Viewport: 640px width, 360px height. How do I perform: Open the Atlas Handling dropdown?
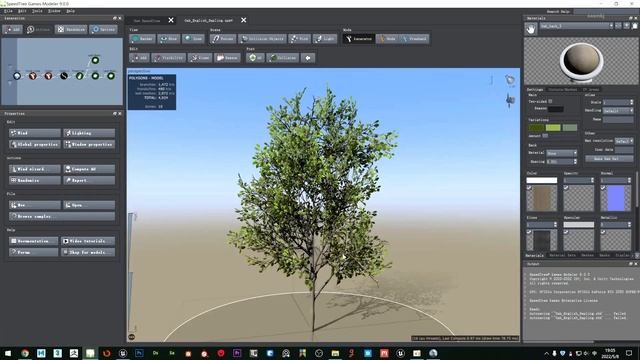point(618,111)
